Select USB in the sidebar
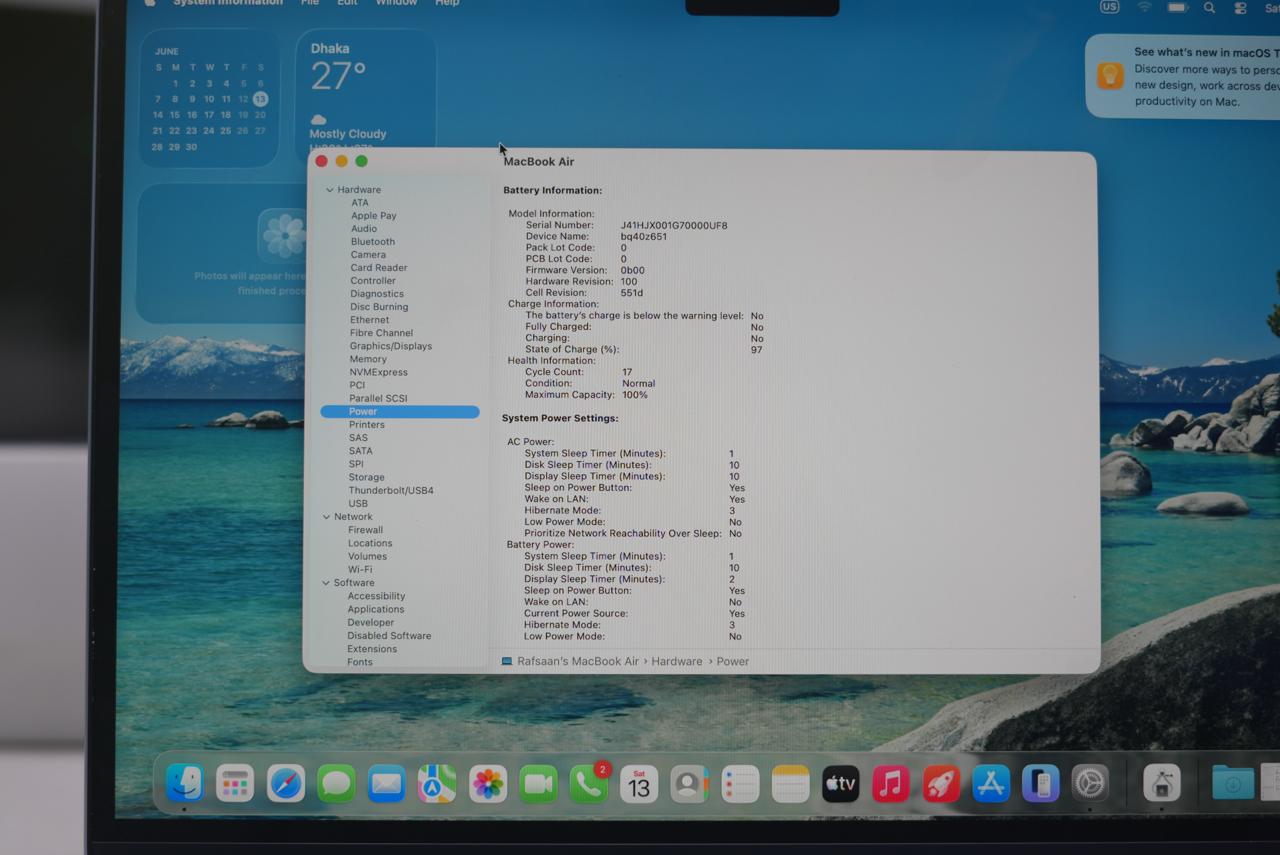The image size is (1280, 855). (x=358, y=503)
